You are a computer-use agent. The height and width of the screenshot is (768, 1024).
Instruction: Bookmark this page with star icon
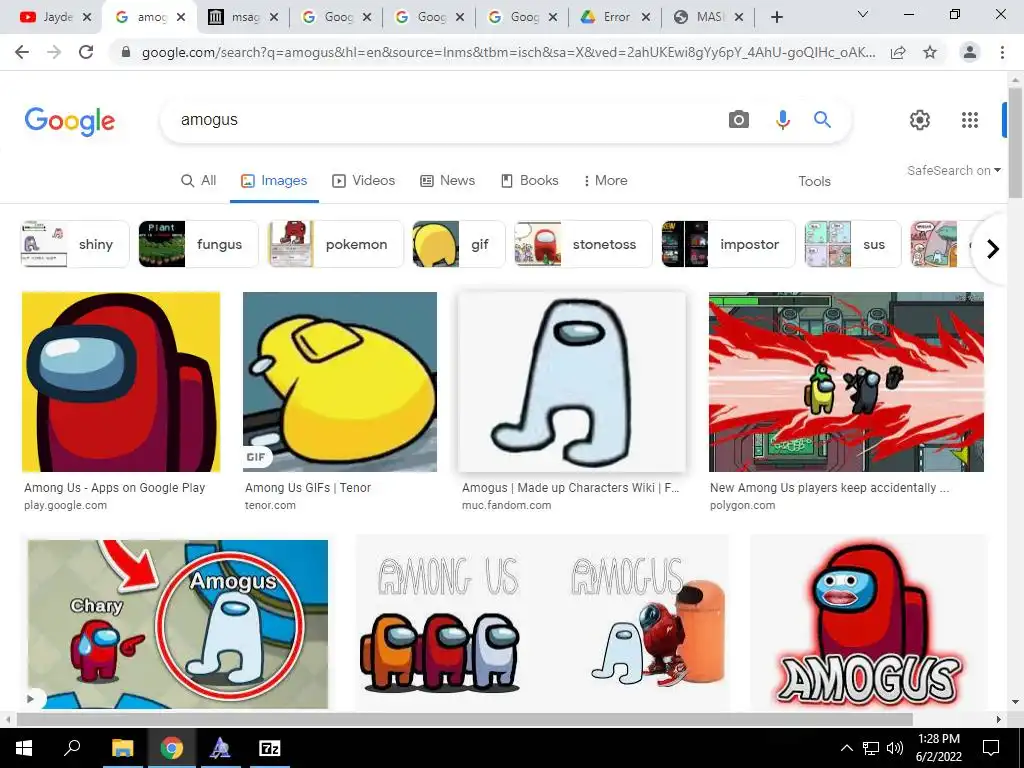tap(930, 52)
